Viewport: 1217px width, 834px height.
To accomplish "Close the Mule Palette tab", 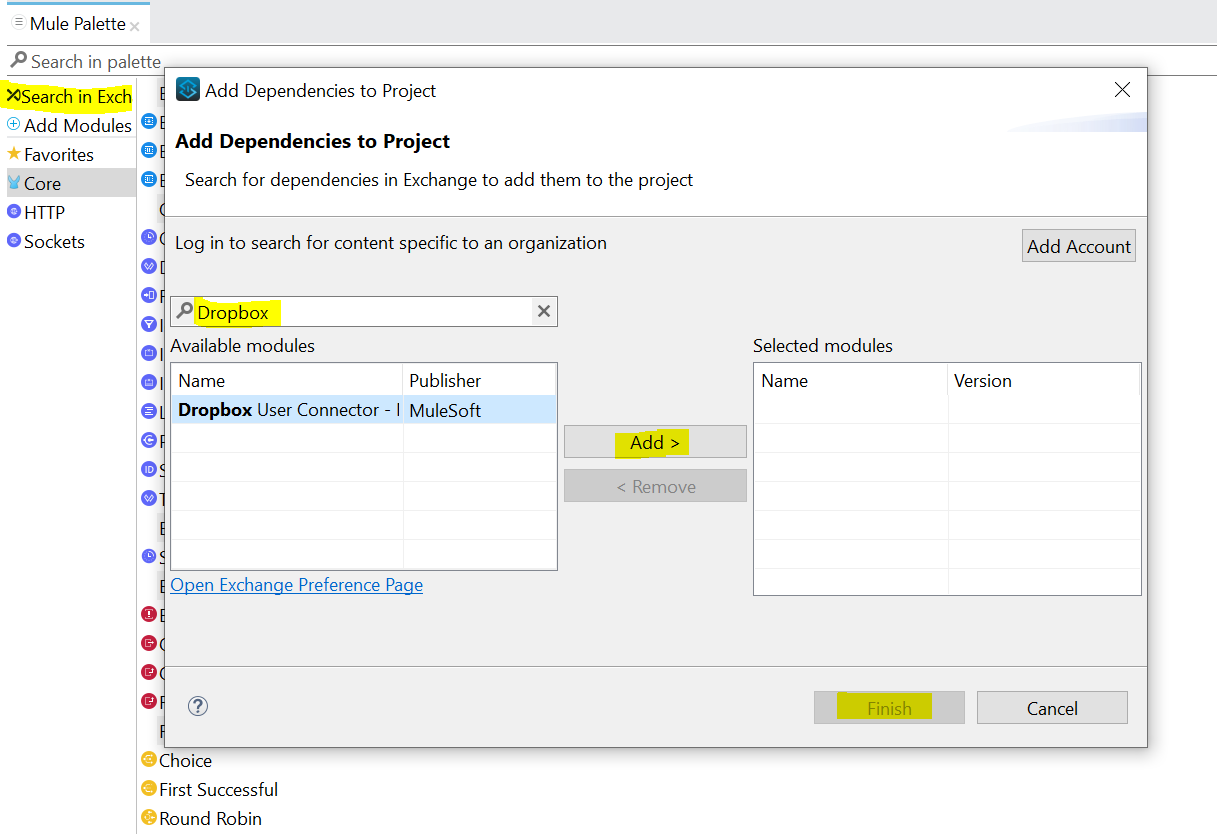I will pos(135,27).
